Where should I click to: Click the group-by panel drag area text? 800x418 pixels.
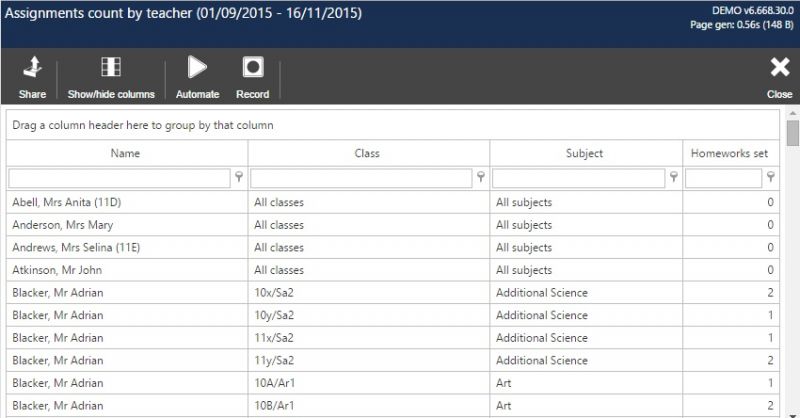143,125
